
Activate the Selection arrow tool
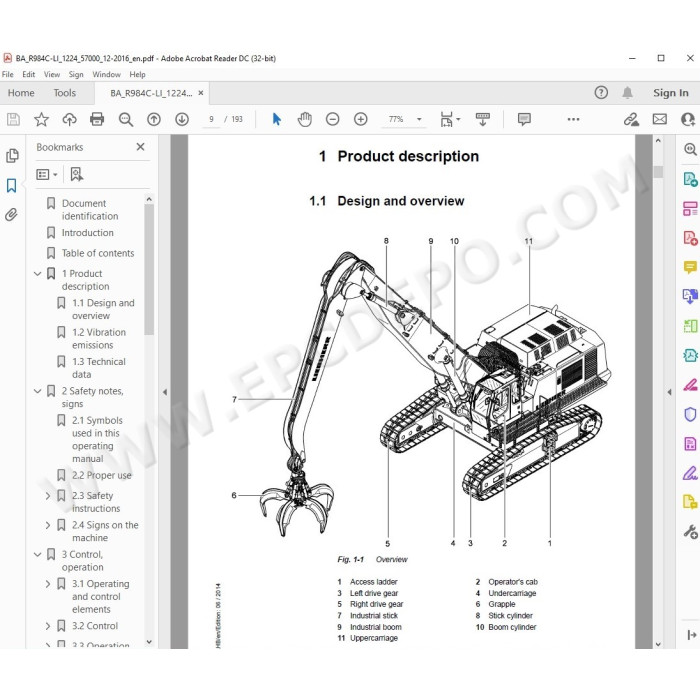point(276,119)
